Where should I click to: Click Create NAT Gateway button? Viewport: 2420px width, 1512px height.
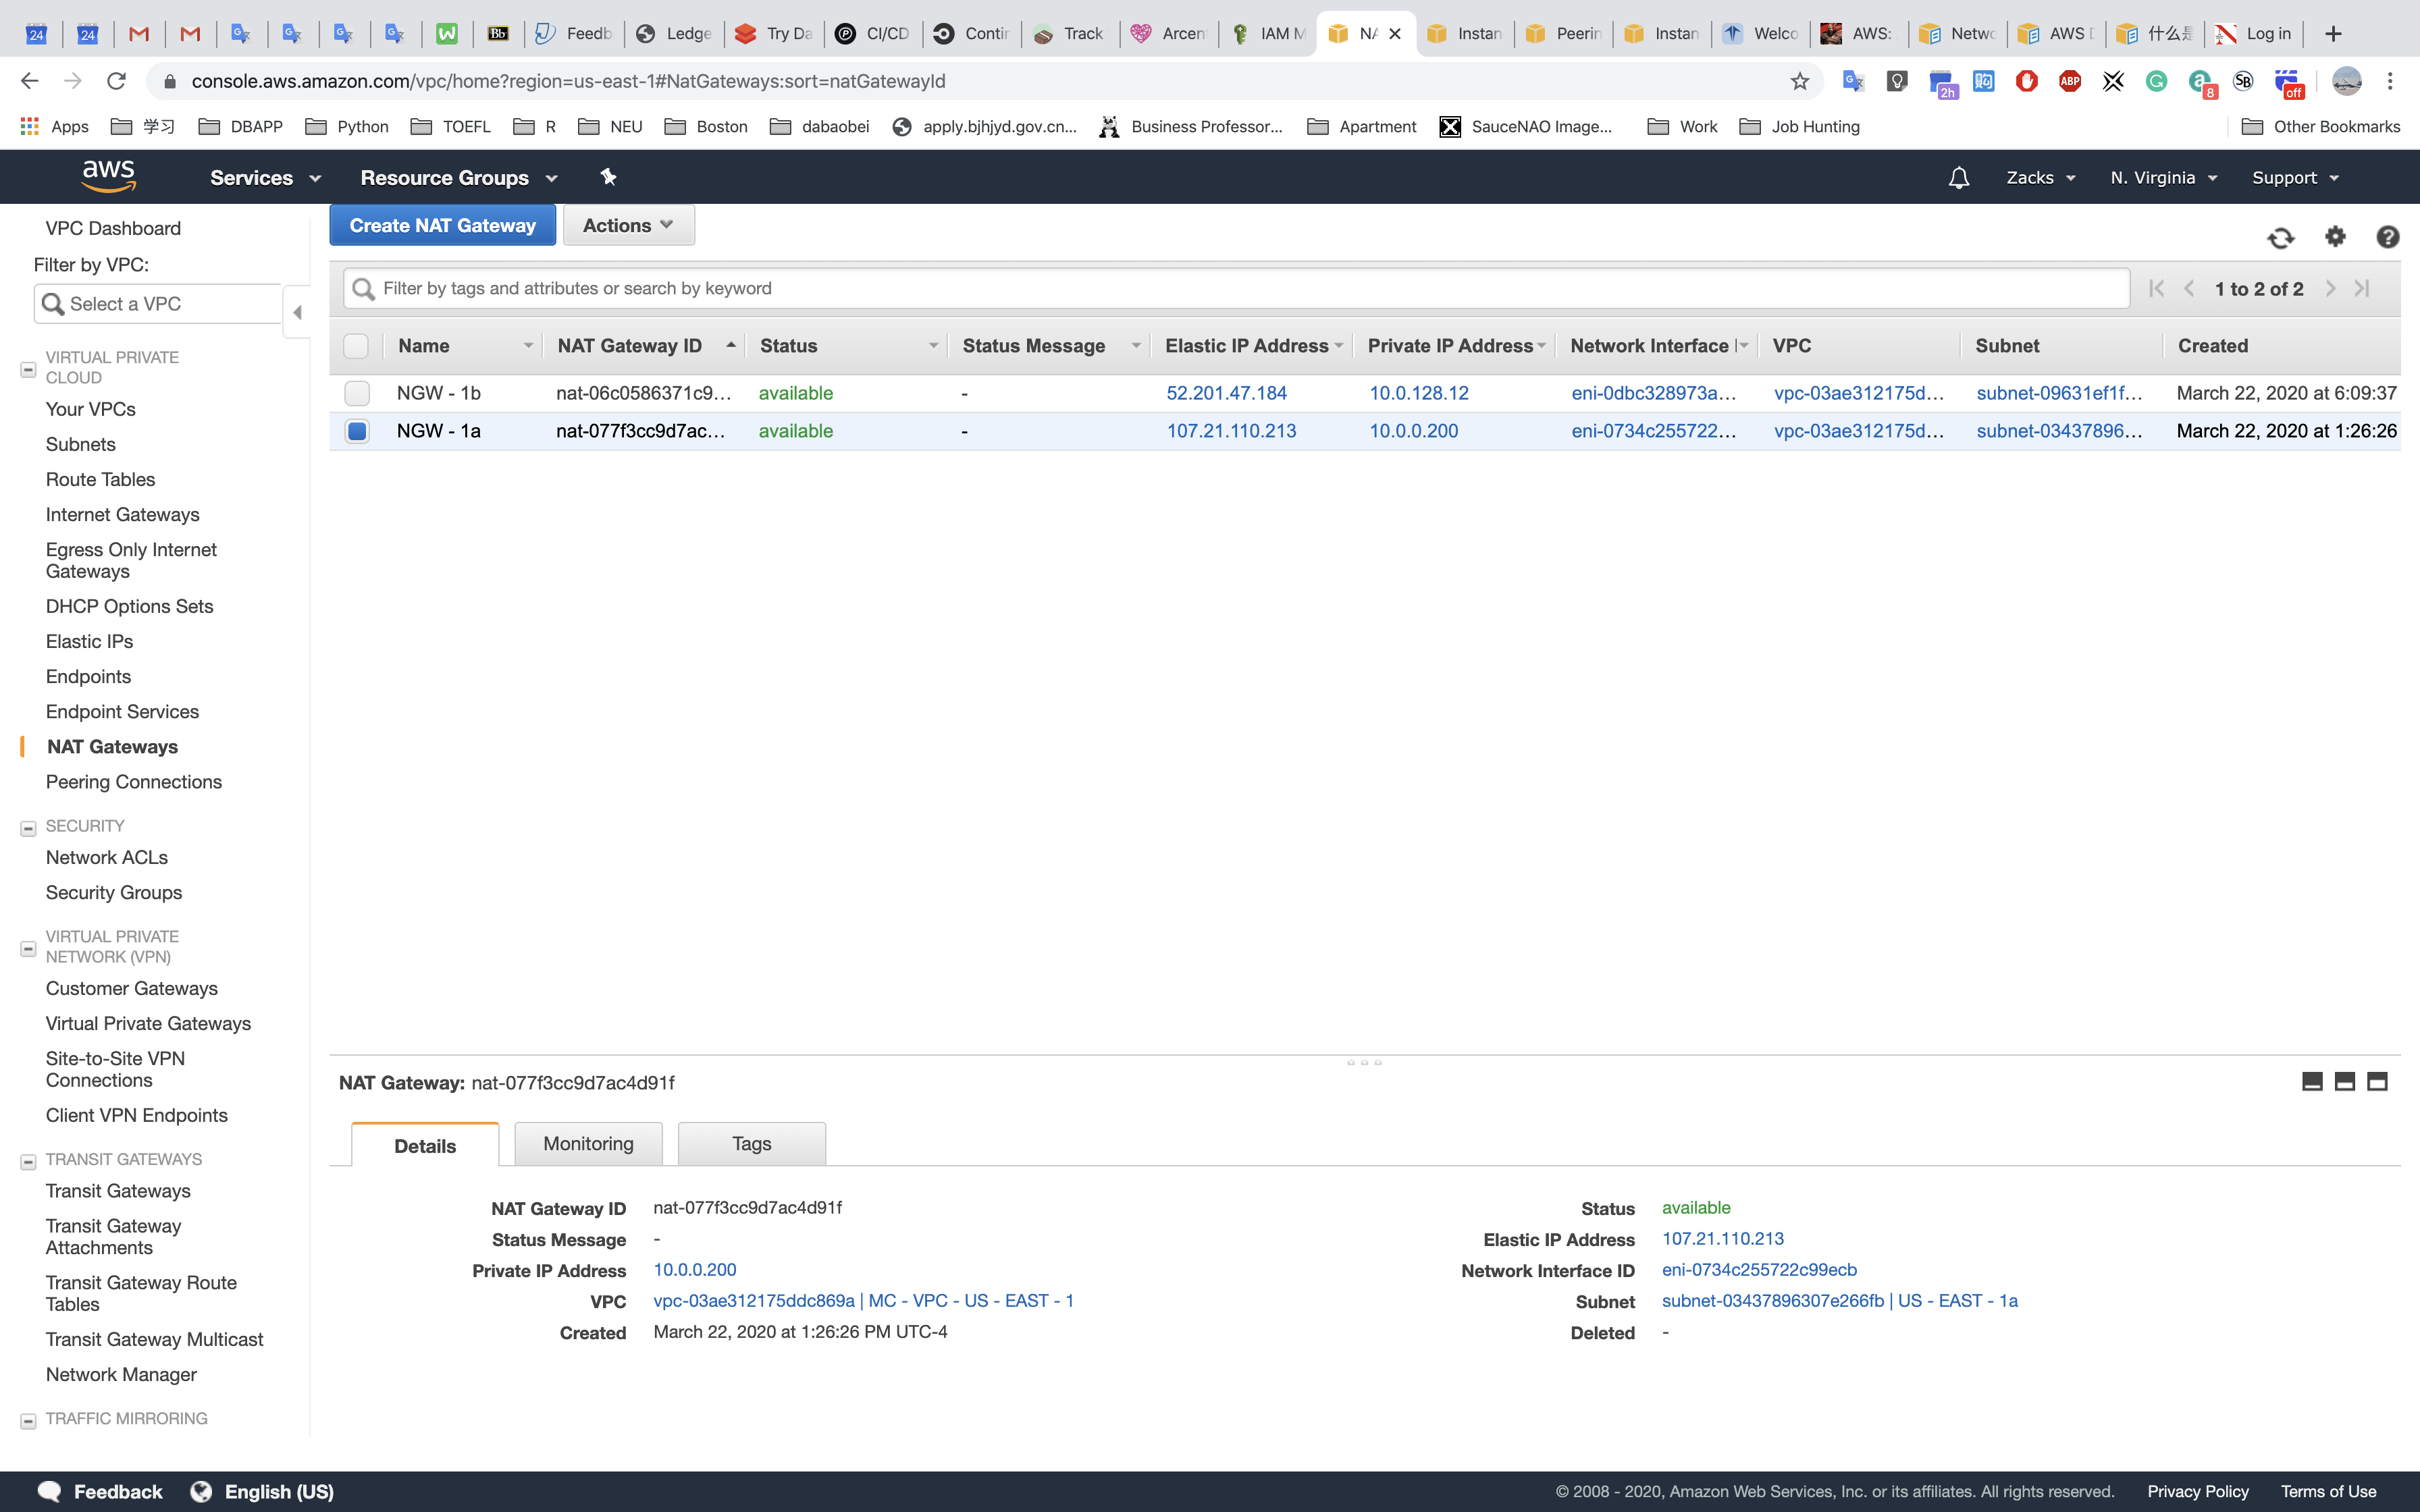click(x=442, y=226)
